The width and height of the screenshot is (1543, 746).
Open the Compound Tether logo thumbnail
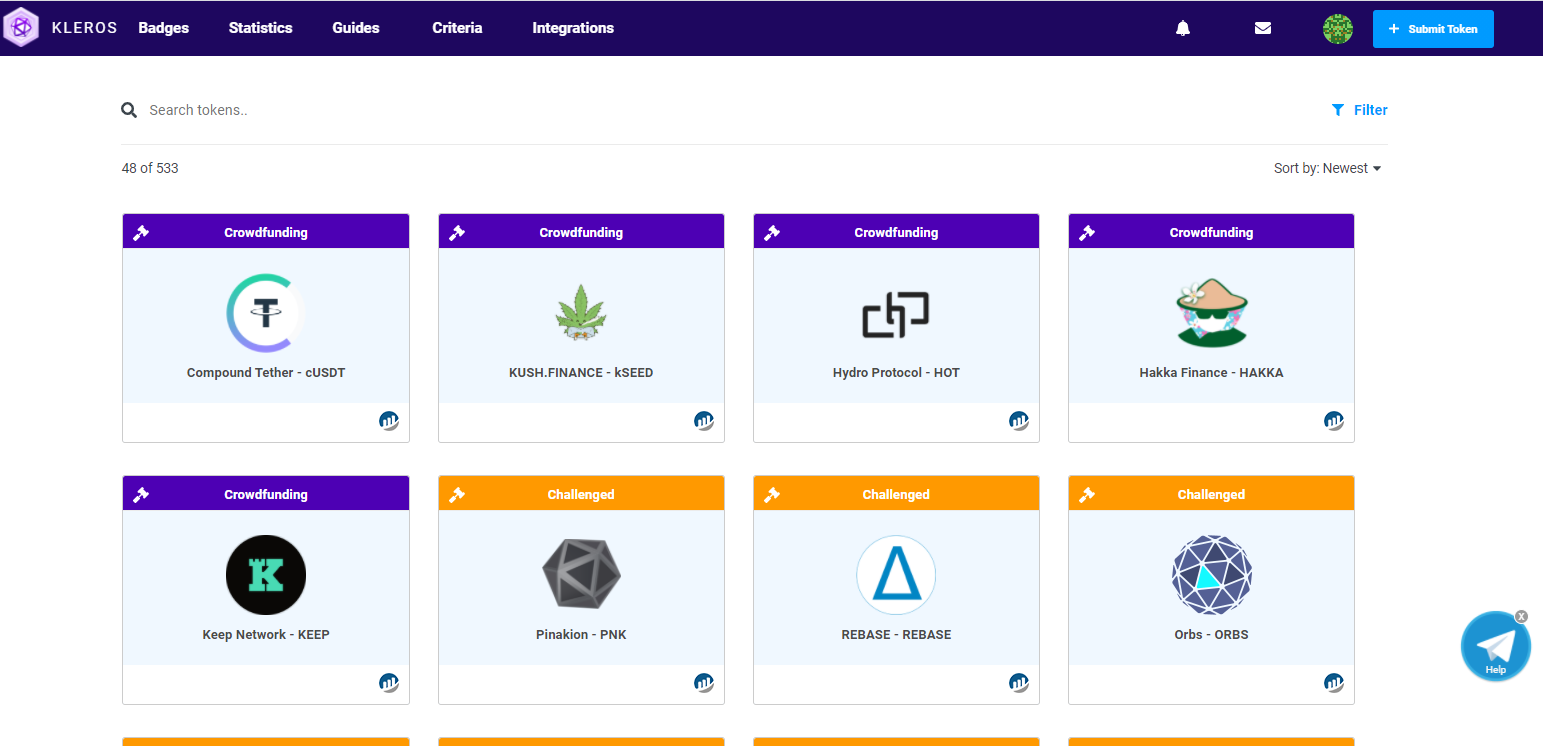point(266,313)
